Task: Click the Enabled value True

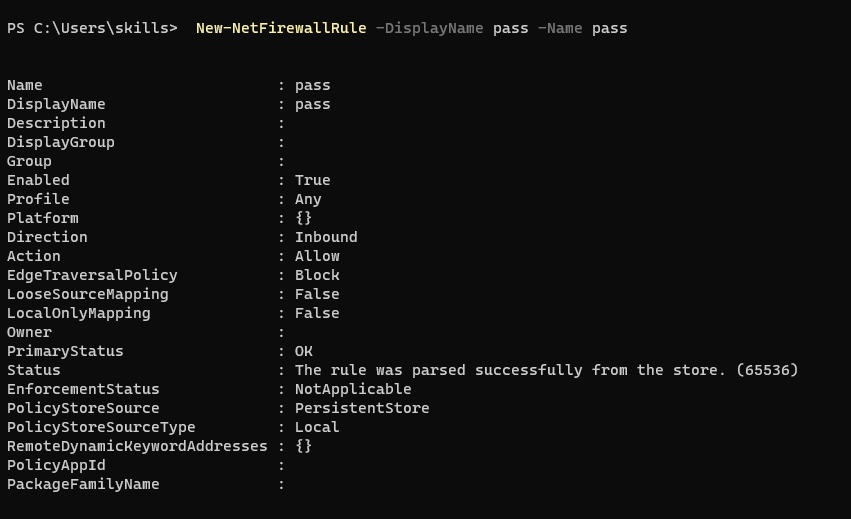Action: point(313,180)
